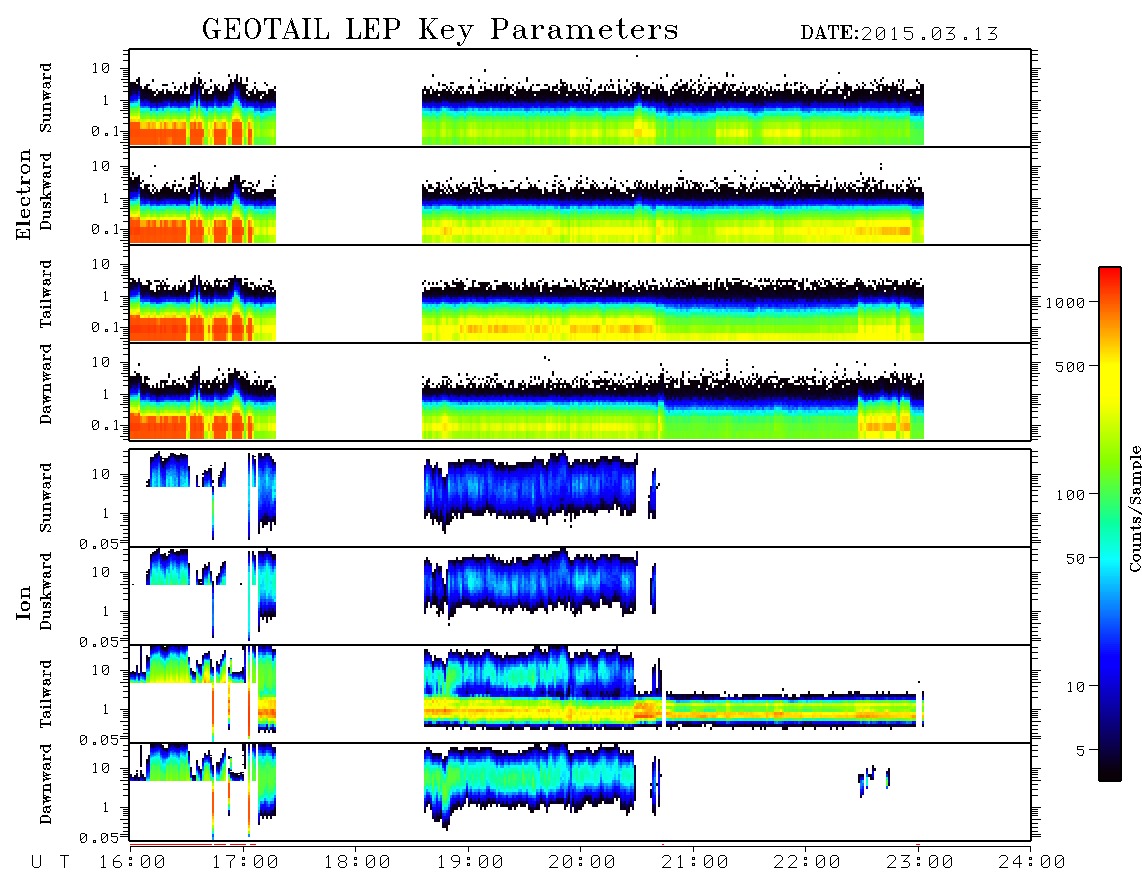Click the Electron Tailward panel label
1142x880 pixels.
tap(46, 294)
